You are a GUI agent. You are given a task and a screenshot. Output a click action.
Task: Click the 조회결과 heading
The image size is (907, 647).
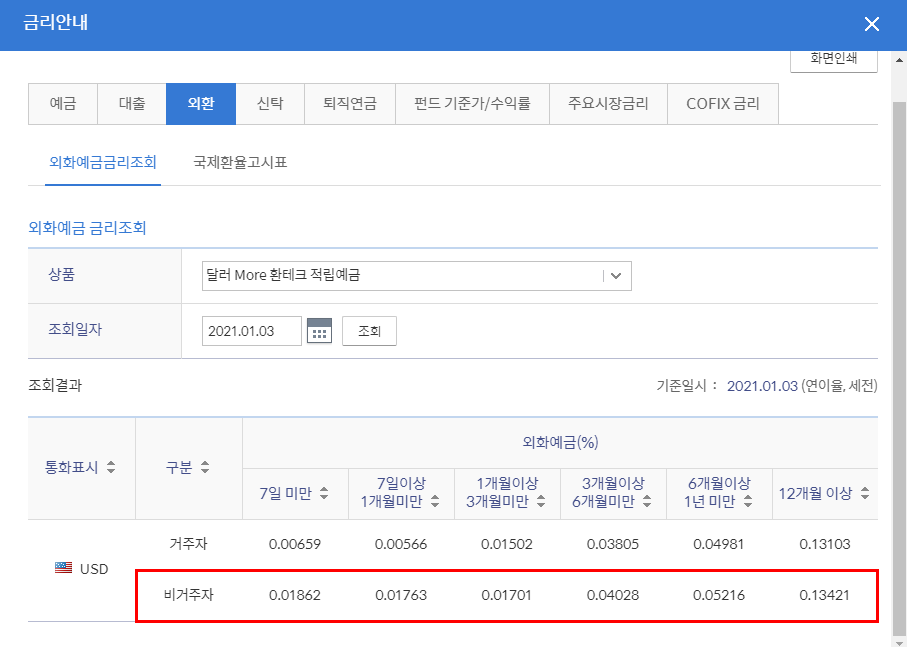[x=55, y=386]
